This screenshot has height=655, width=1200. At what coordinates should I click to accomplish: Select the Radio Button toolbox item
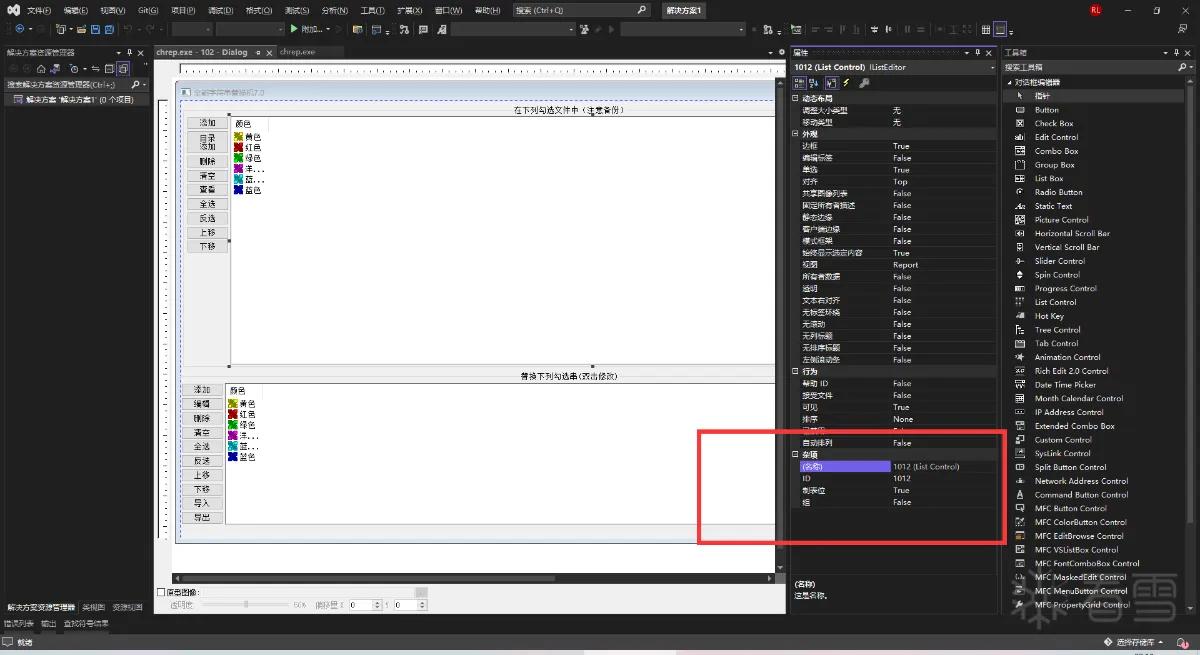pyautogui.click(x=1058, y=192)
